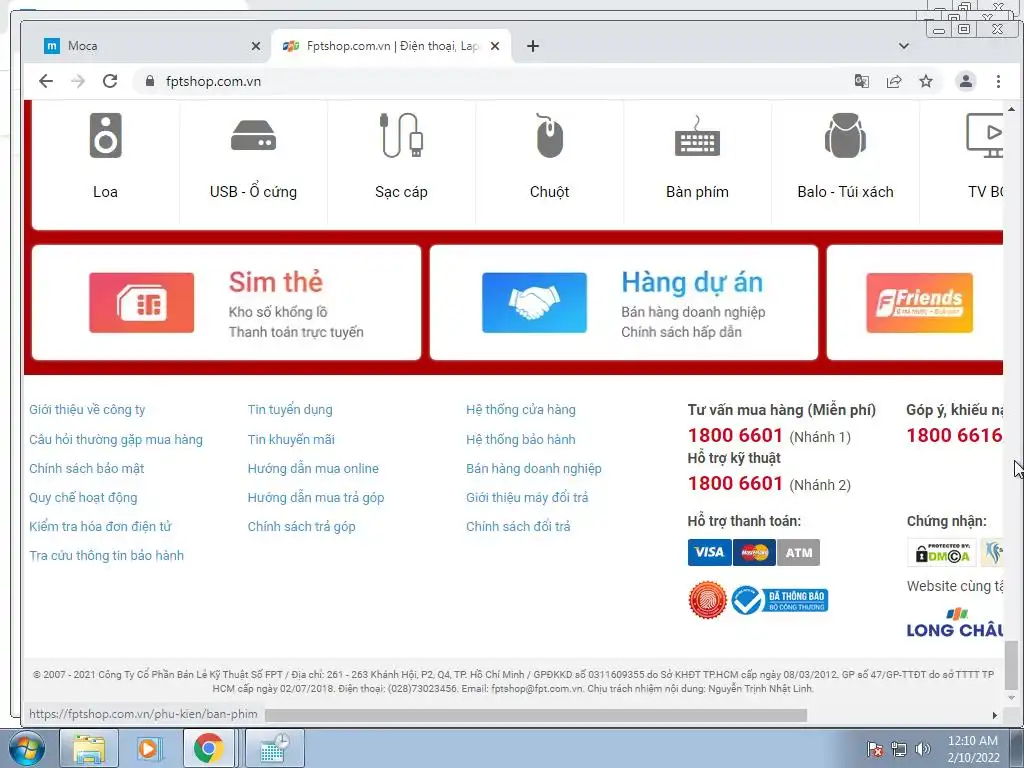Click the volume speaker tray icon

click(x=922, y=749)
